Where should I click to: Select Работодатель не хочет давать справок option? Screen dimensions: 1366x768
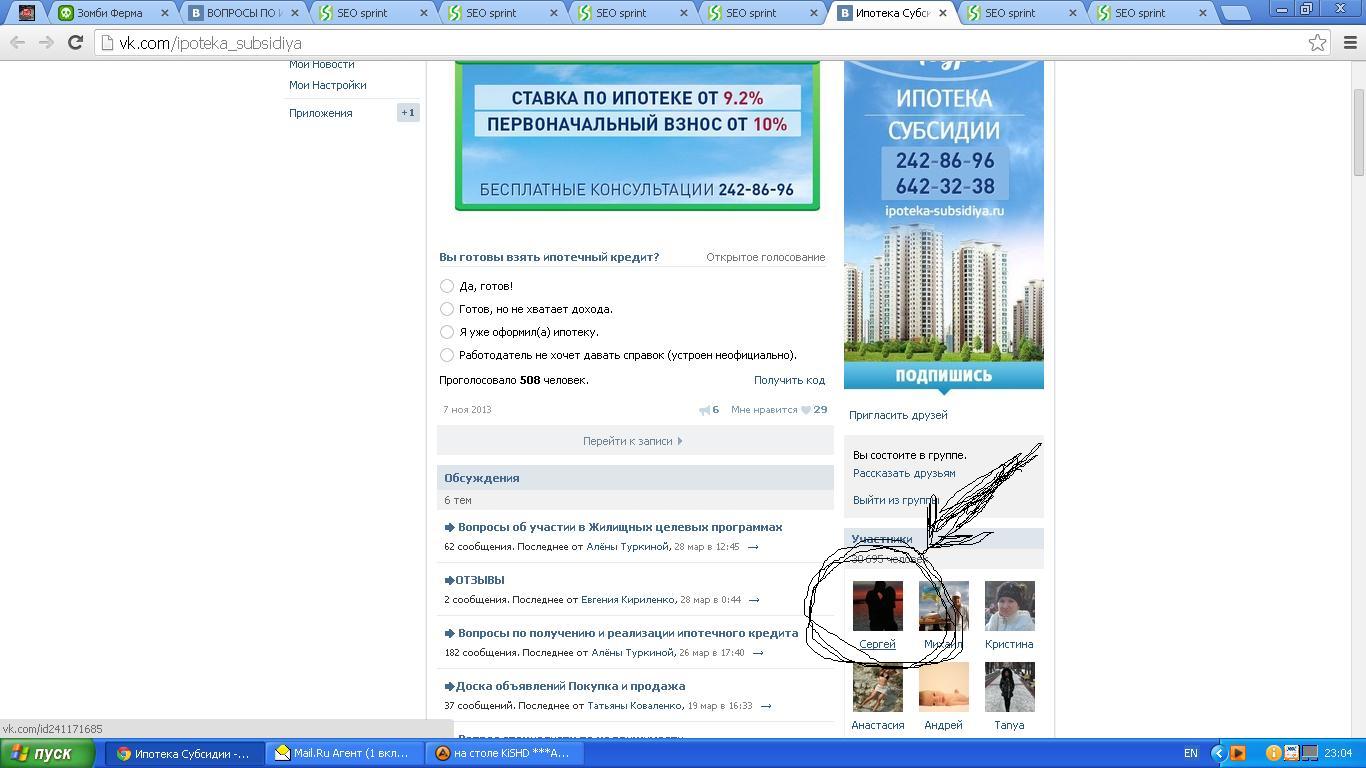point(447,355)
